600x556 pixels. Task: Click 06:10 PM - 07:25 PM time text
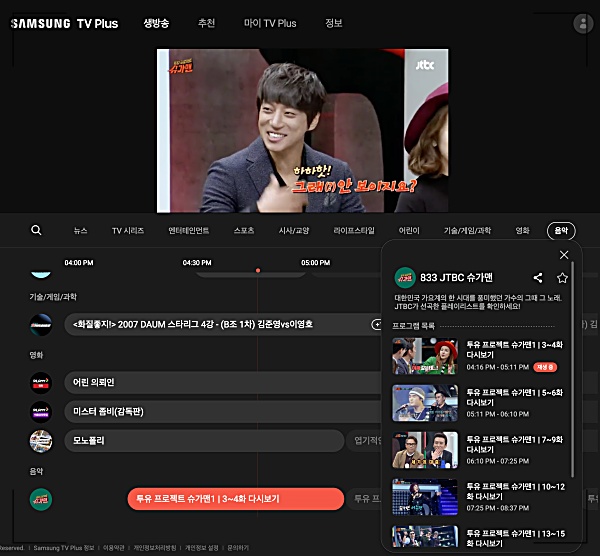pos(497,461)
